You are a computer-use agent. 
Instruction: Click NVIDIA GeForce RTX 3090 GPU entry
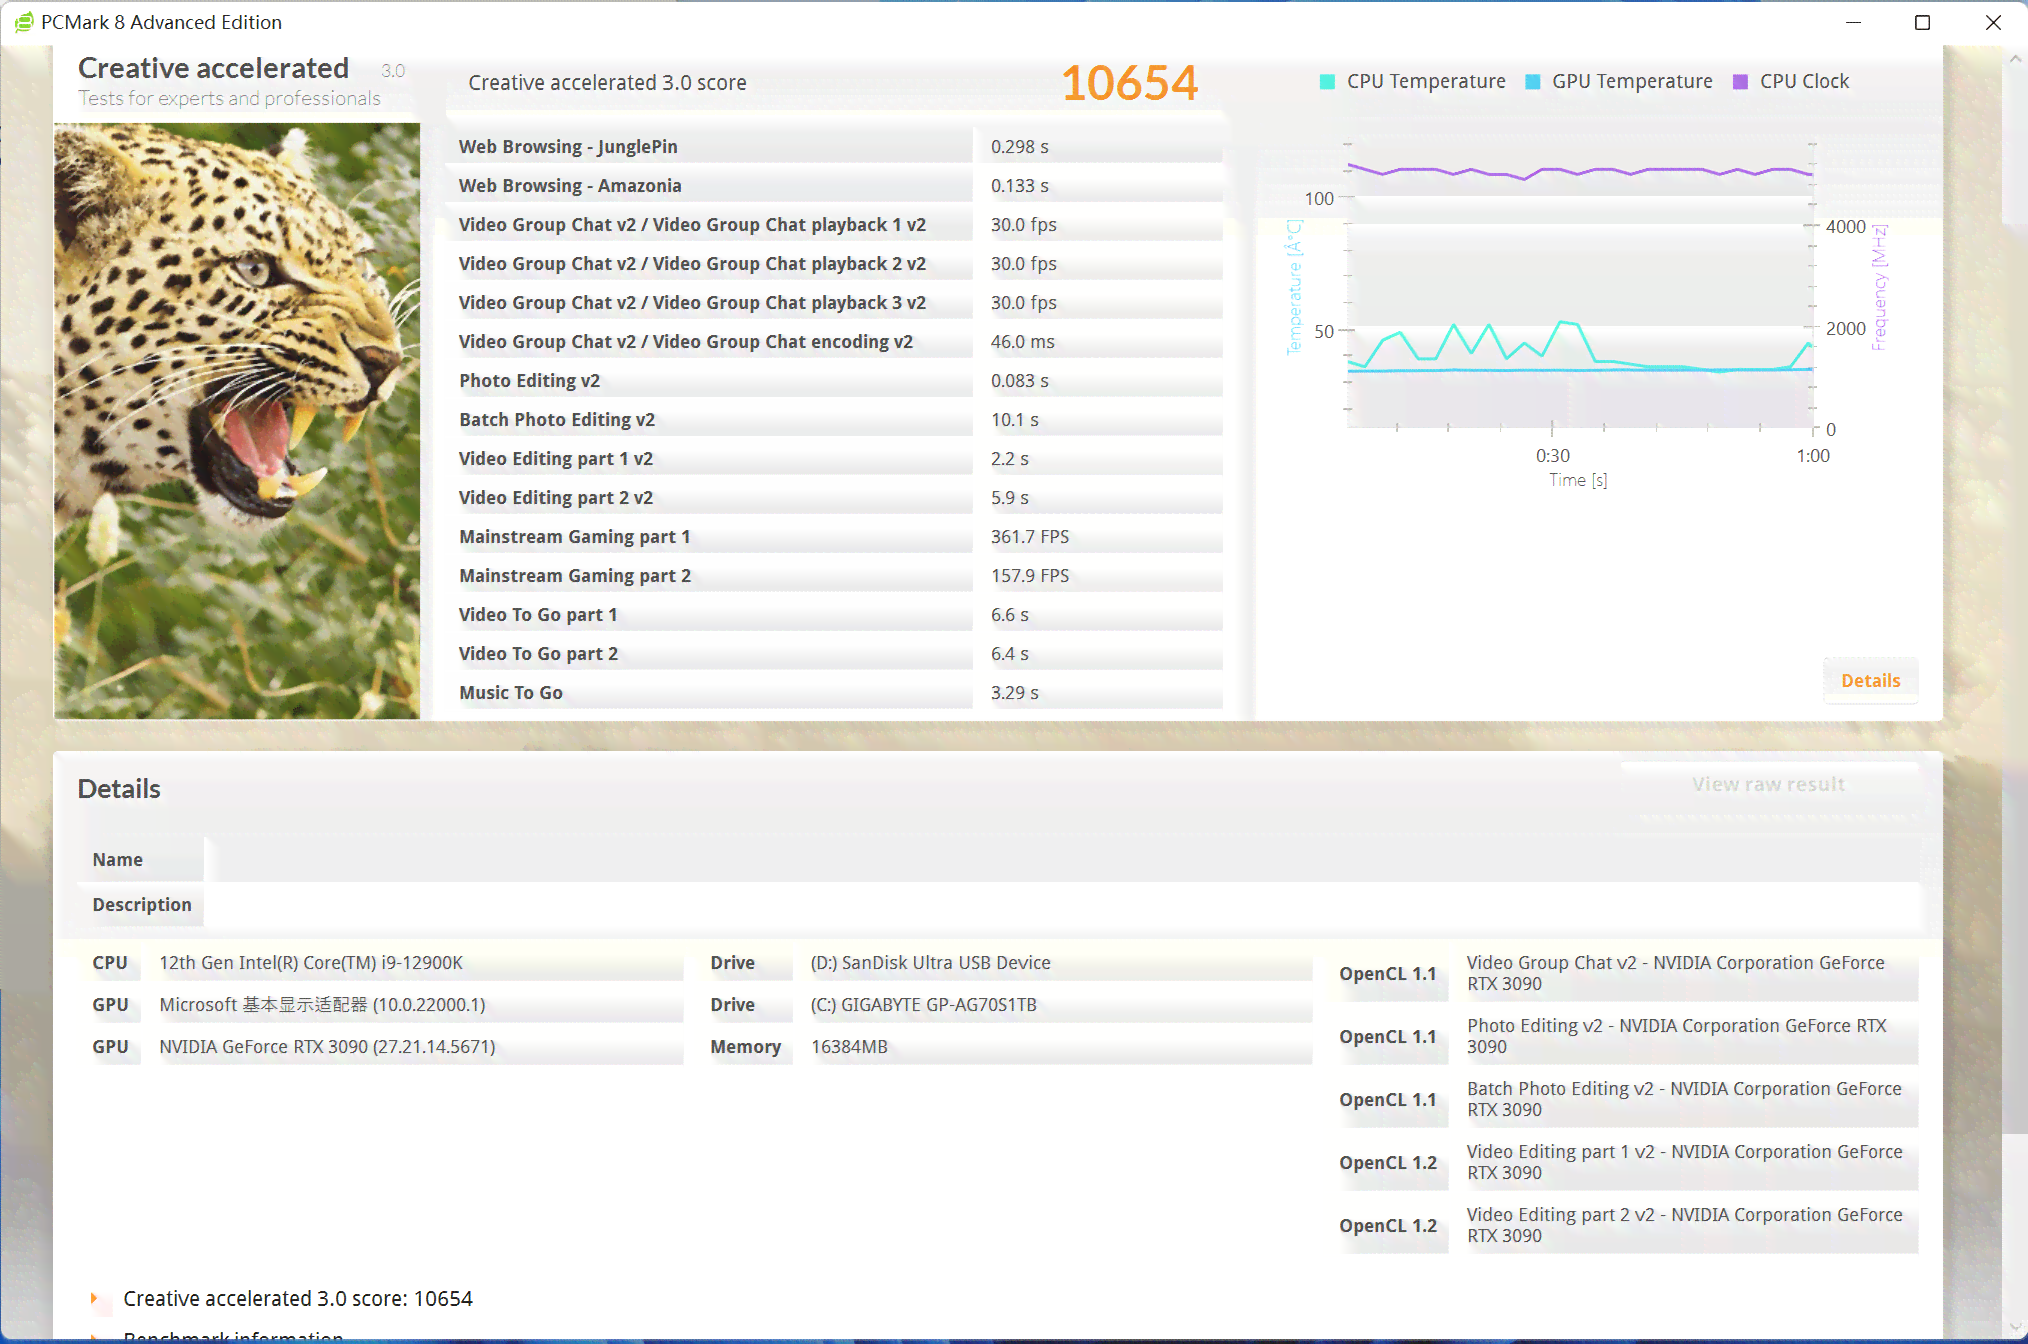(x=327, y=1046)
